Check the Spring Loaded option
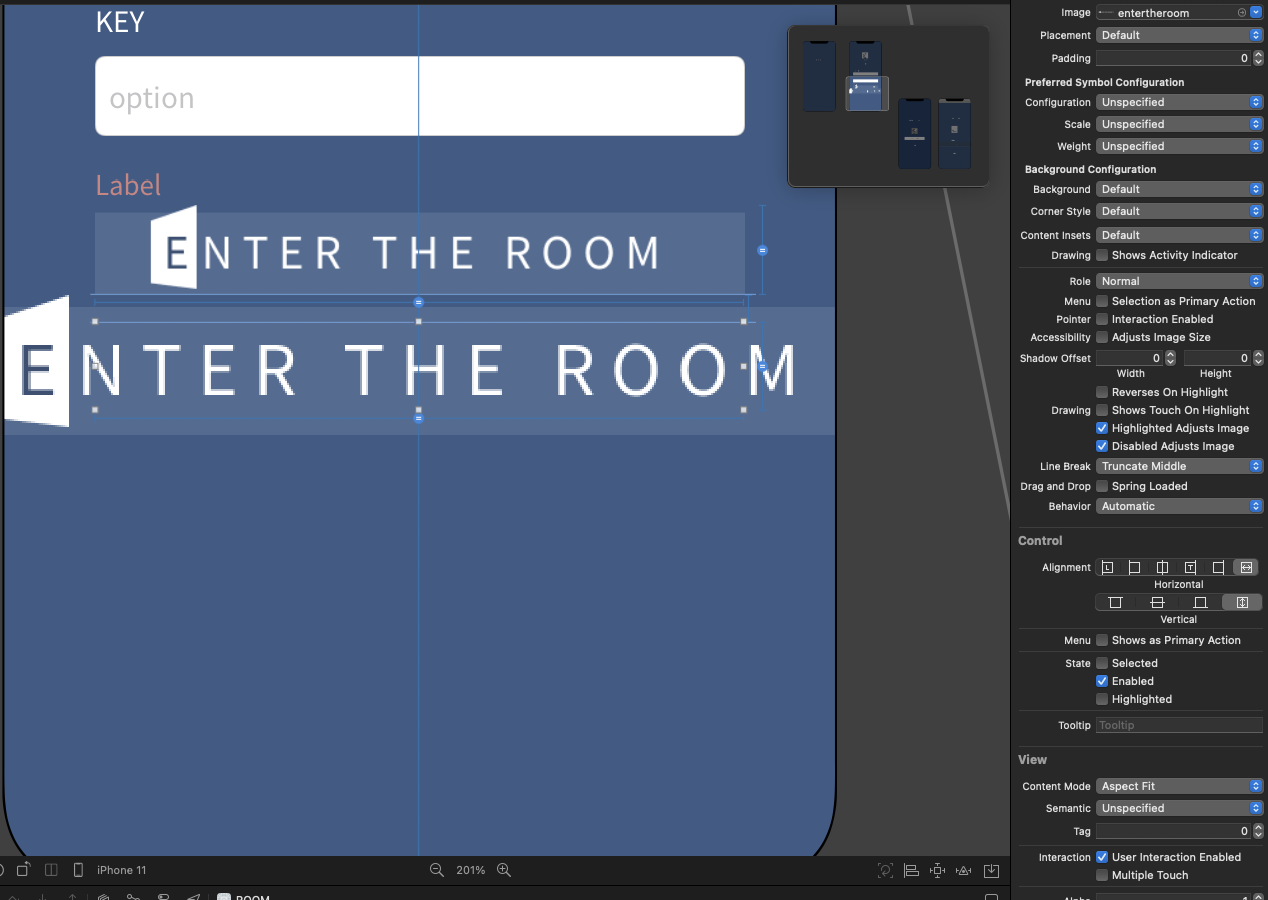 pyautogui.click(x=1102, y=486)
